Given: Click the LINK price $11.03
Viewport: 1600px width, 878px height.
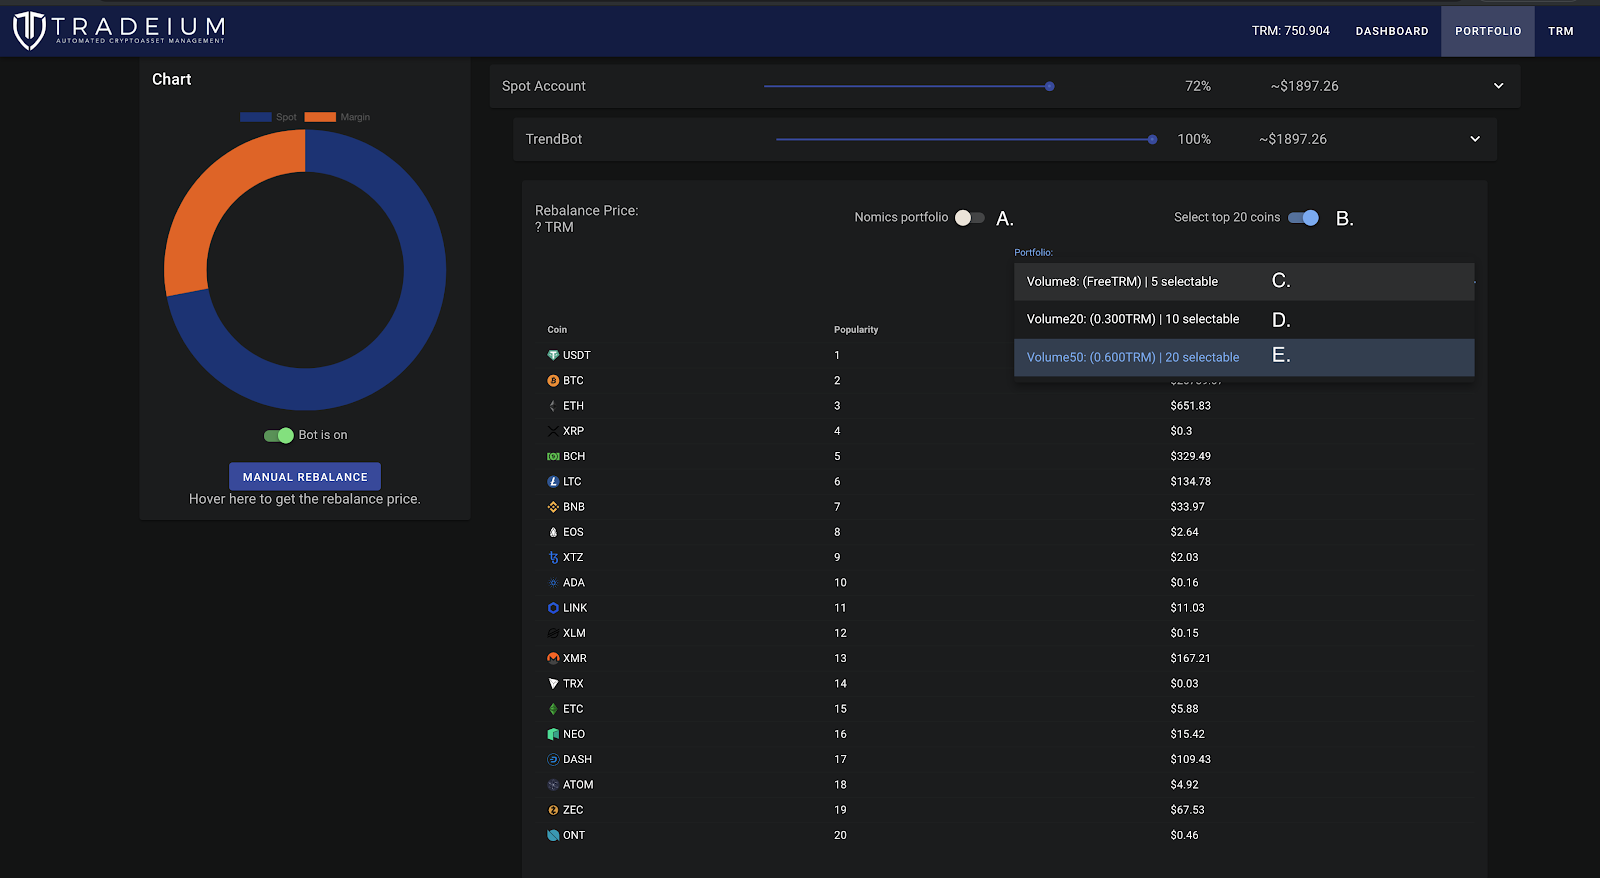Looking at the screenshot, I should click(x=1188, y=608).
